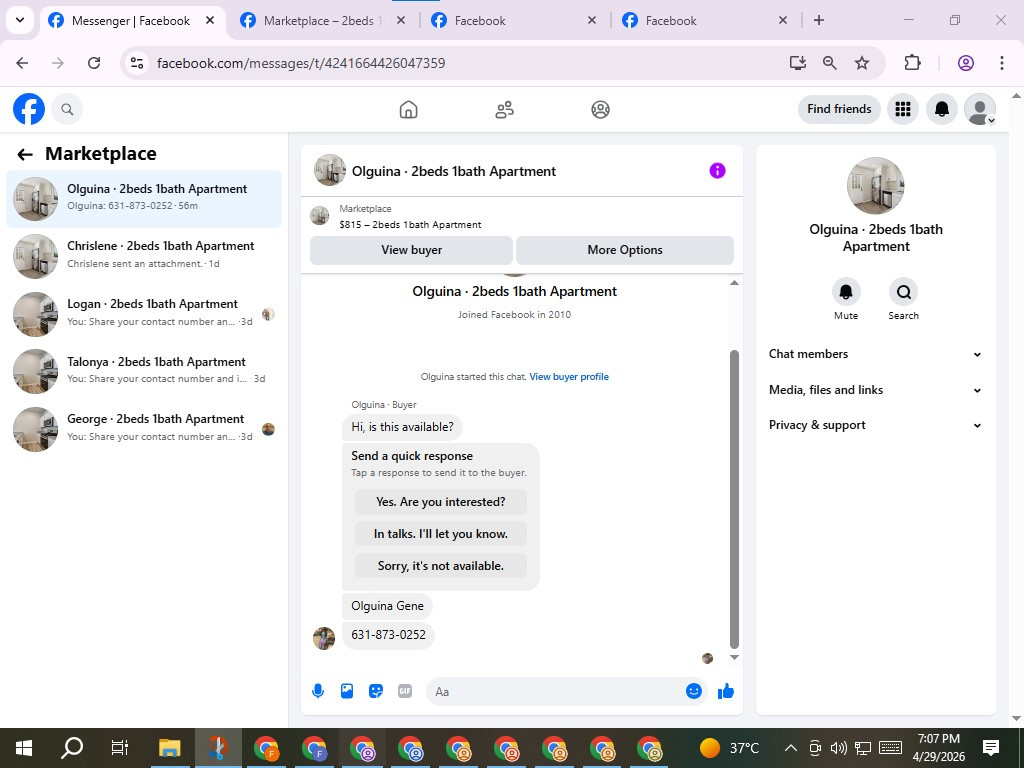Choose a sticker from the sticker icon
Screen dimensions: 1024x768
tap(376, 691)
